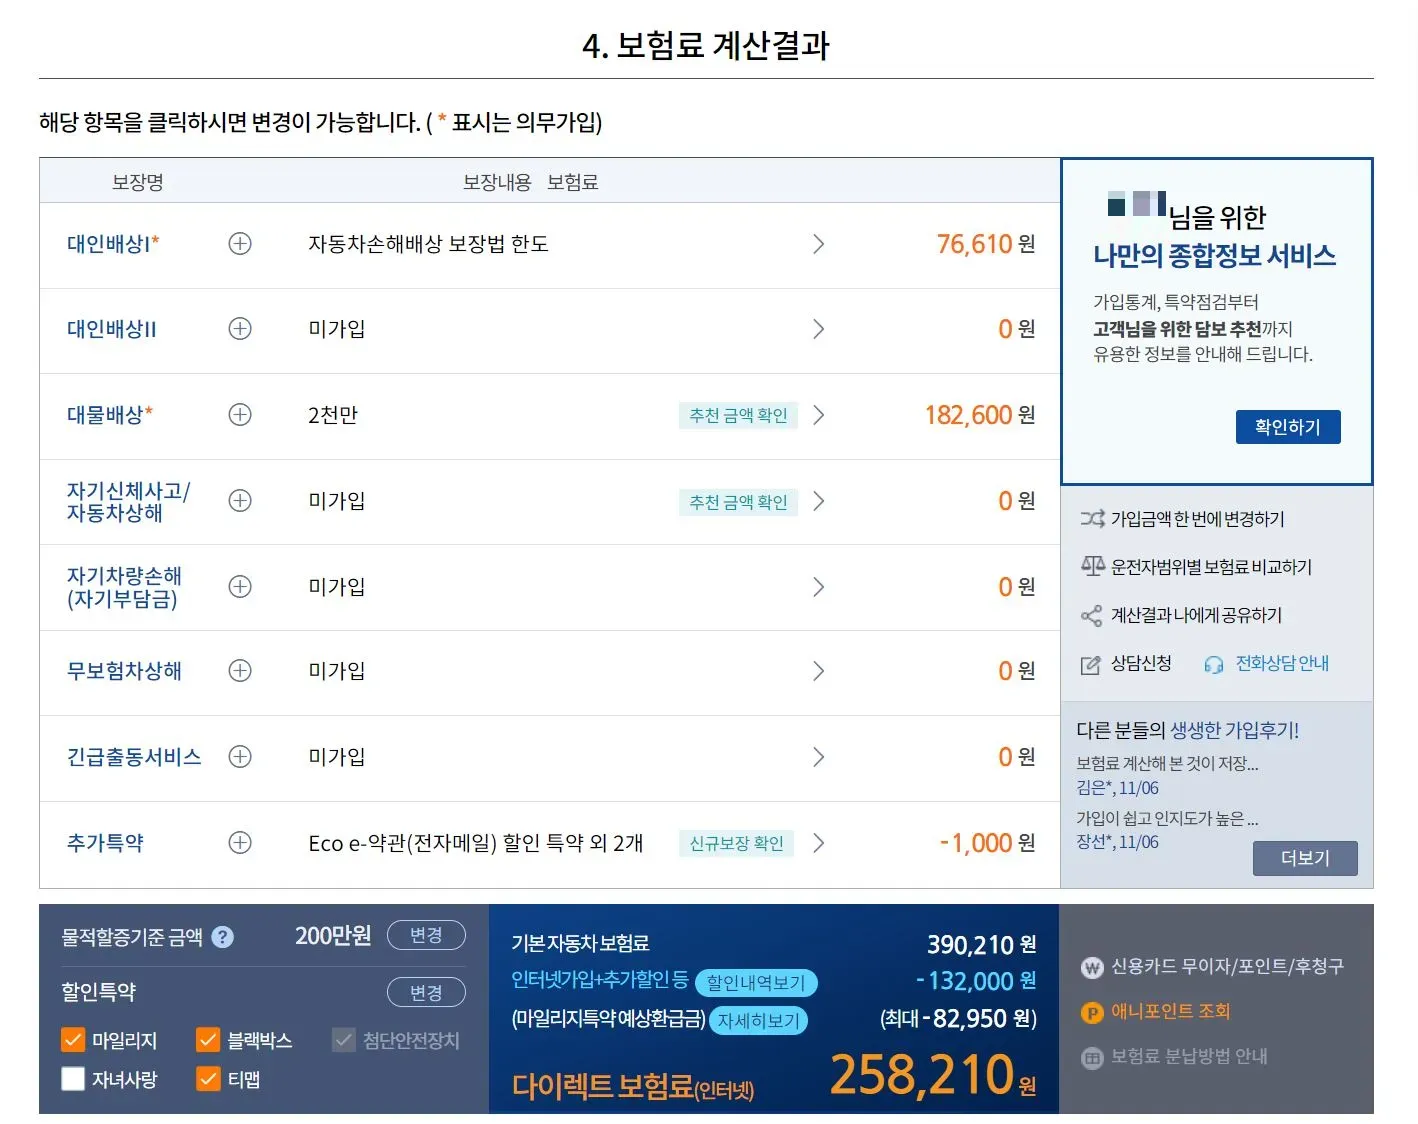Expand 대물배상 details with the plus icon
This screenshot has height=1124, width=1418.
(x=240, y=415)
